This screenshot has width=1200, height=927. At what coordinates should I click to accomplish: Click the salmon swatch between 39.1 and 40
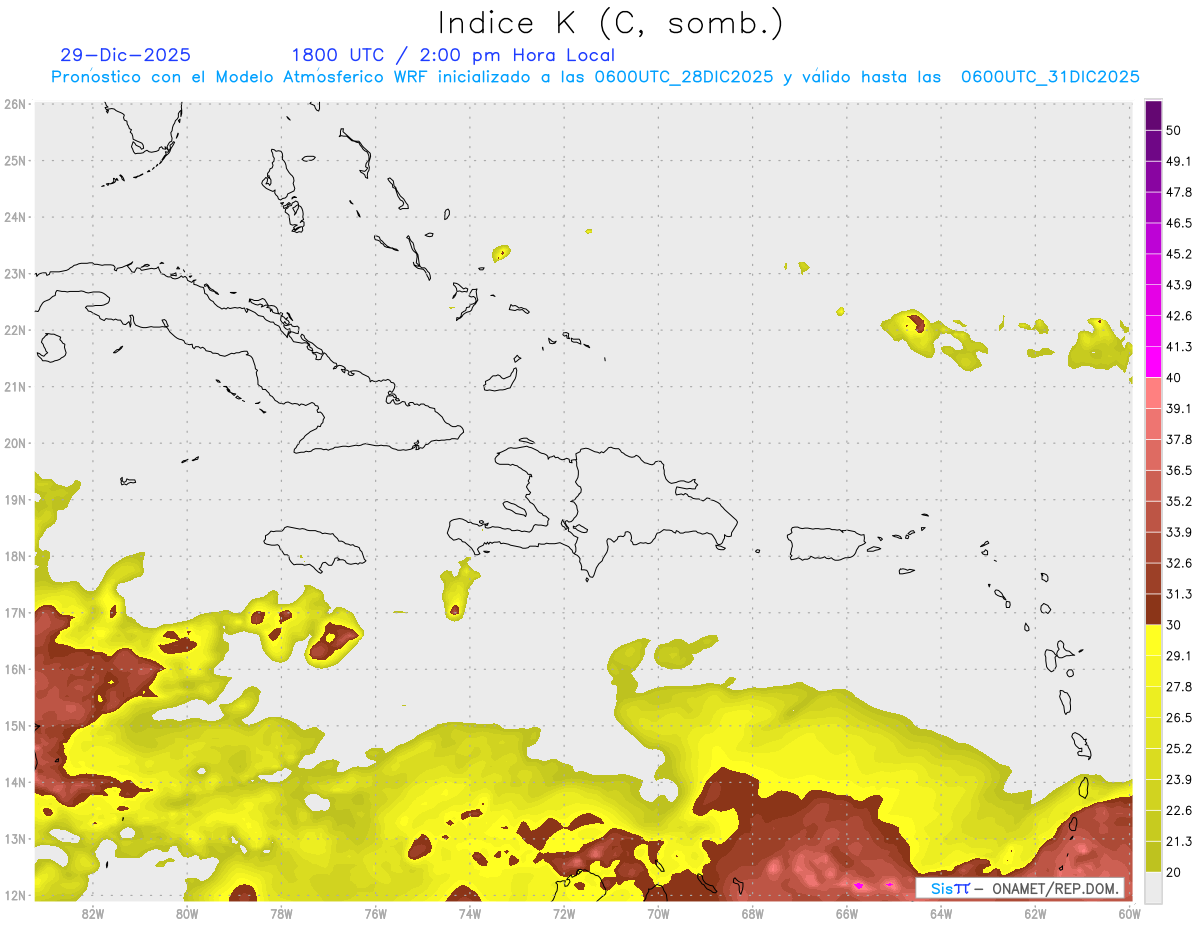coord(1153,393)
